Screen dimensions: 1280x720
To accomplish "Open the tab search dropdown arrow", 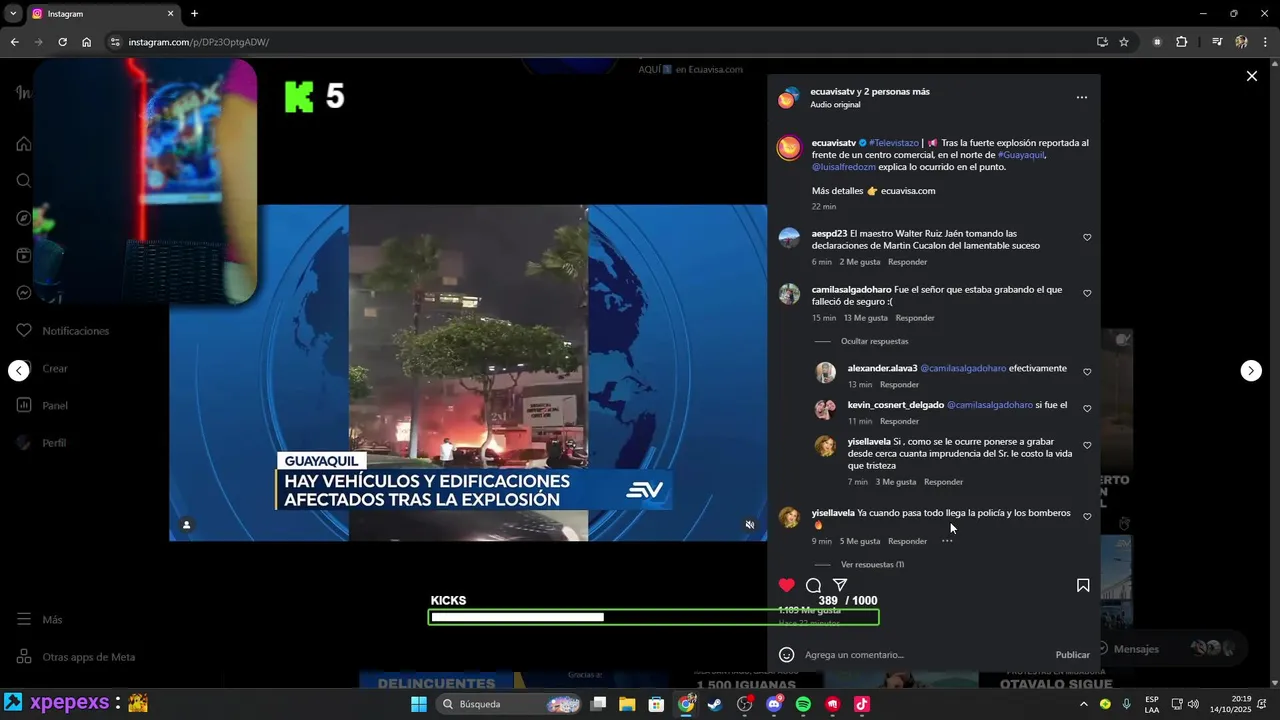I will [x=13, y=14].
